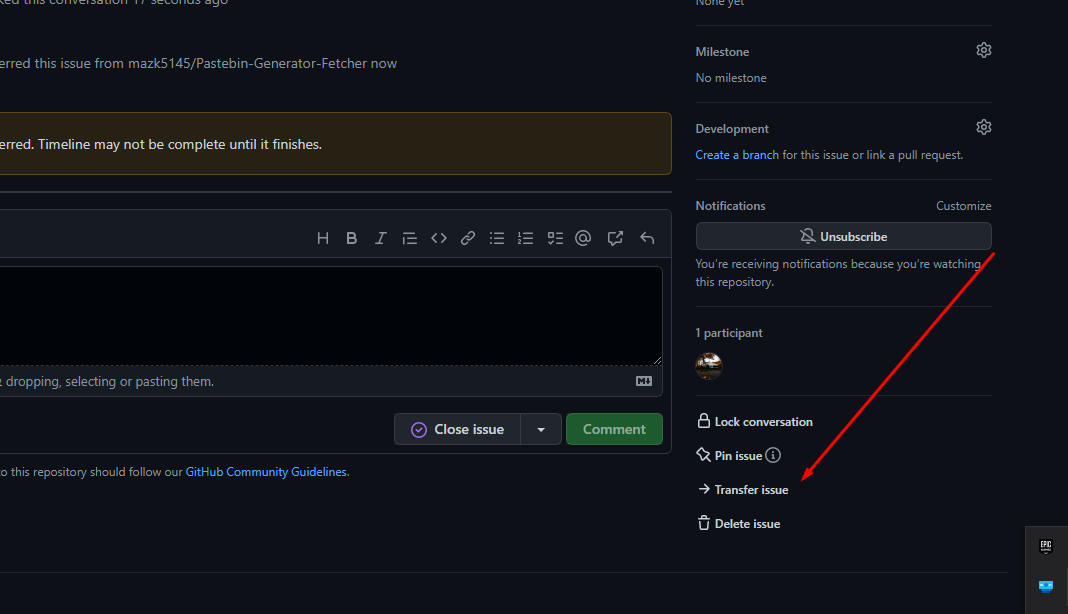Viewport: 1068px width, 614px height.
Task: Open GitHub Community Guidelines link
Action: (x=266, y=472)
